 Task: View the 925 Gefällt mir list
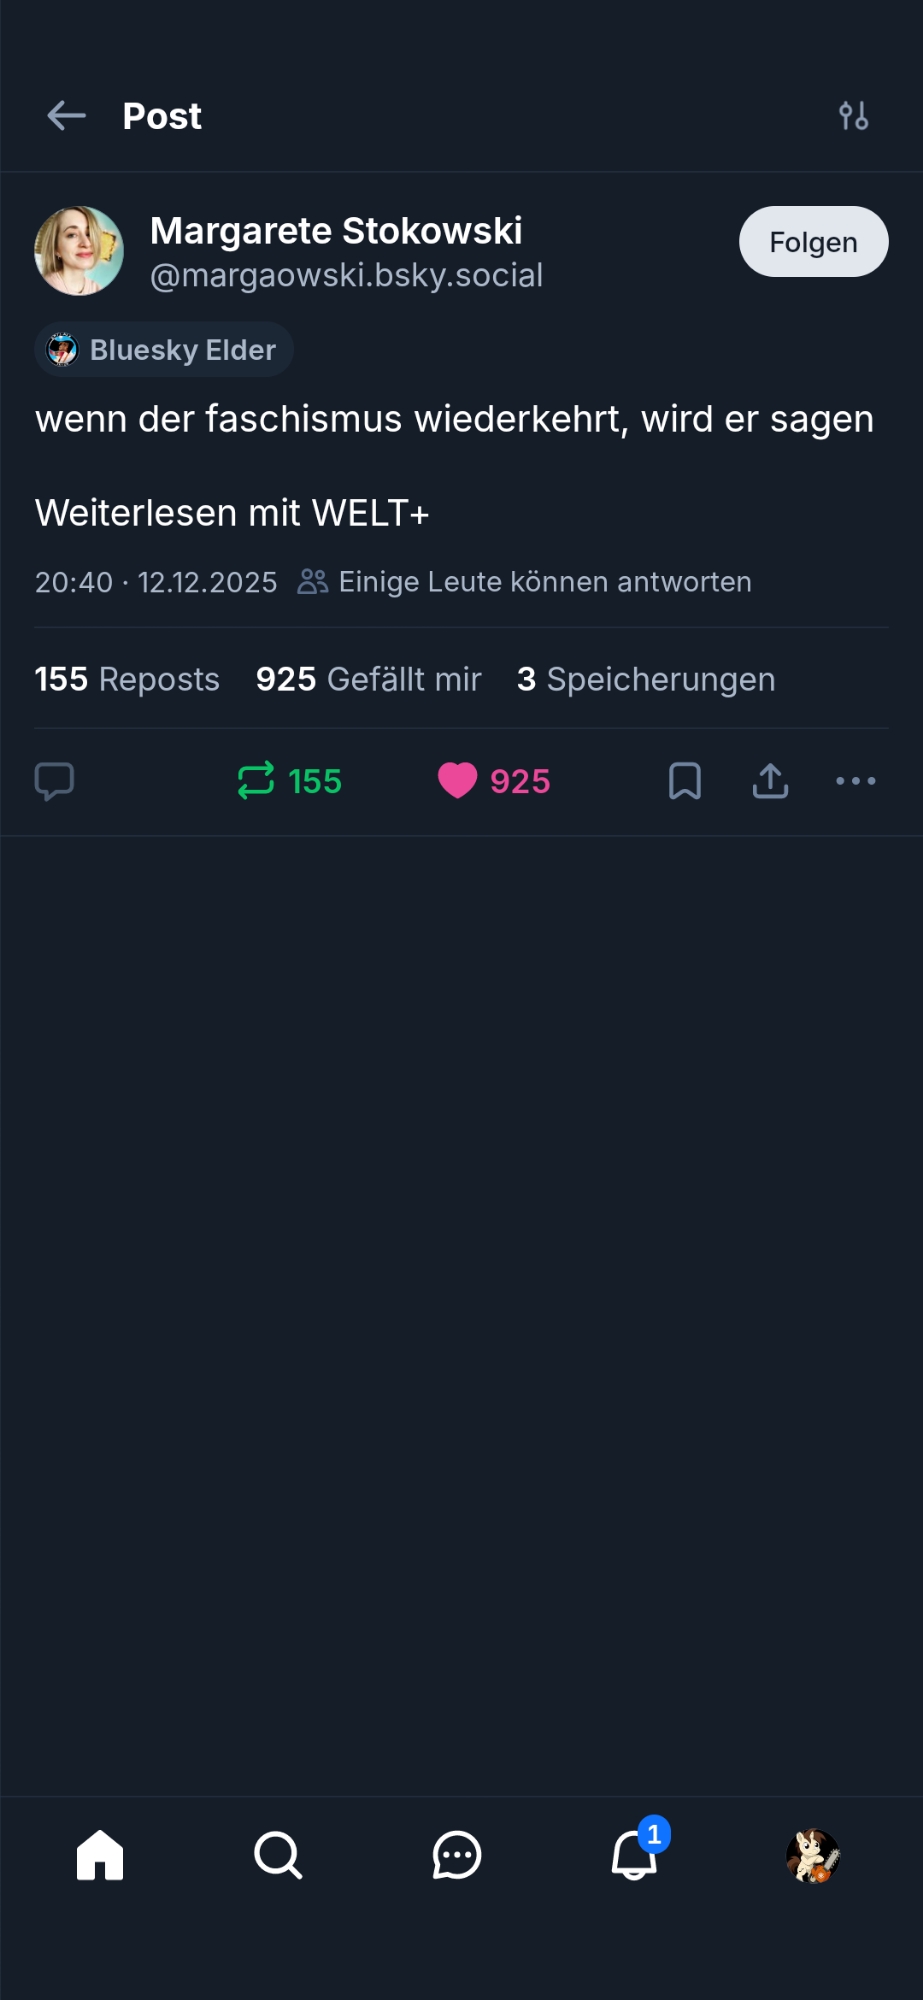click(x=368, y=680)
